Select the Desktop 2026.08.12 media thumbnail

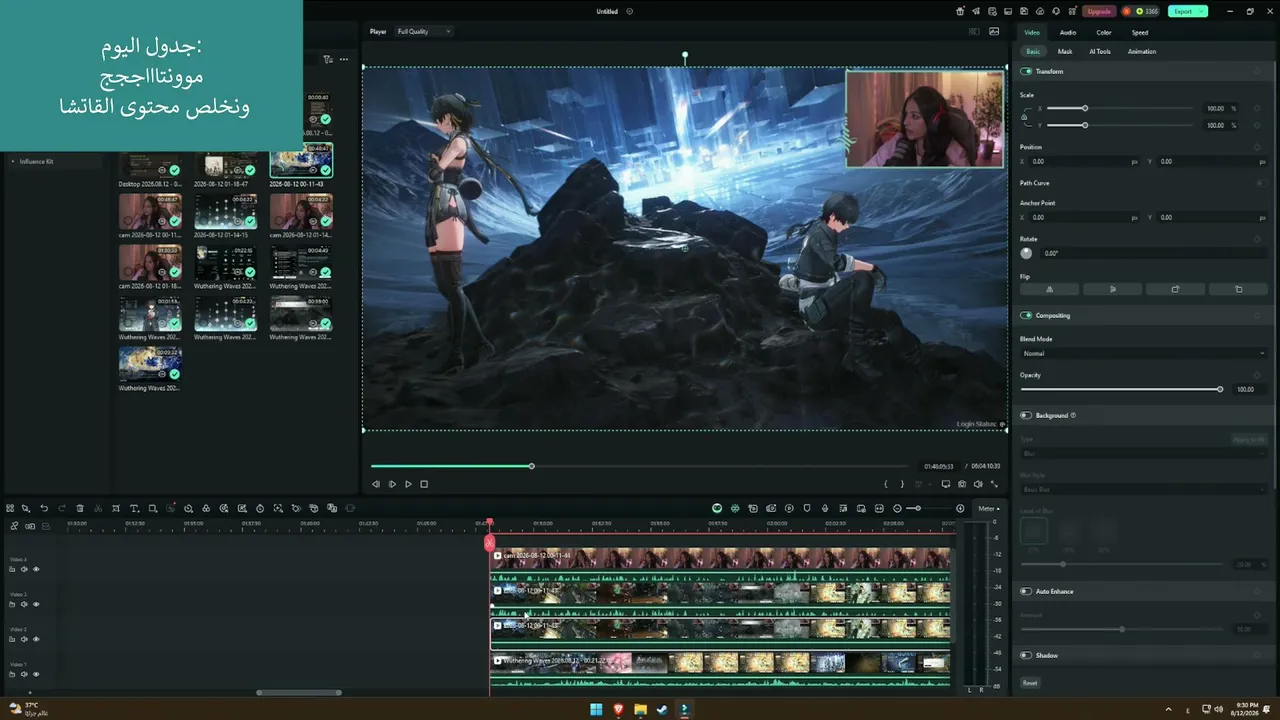(150, 163)
